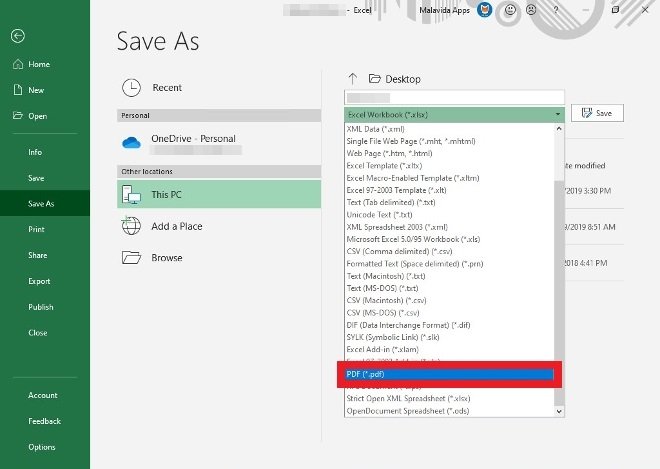The image size is (660, 469).
Task: Select CSV (Macintosh) format
Action: pos(449,301)
